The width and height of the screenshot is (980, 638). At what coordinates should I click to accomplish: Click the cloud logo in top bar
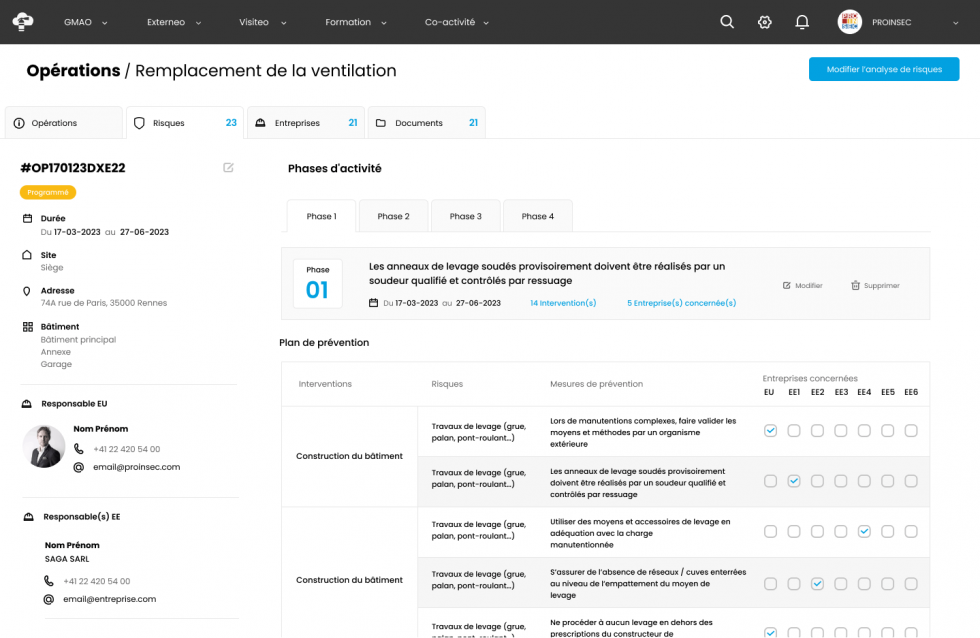click(x=22, y=22)
